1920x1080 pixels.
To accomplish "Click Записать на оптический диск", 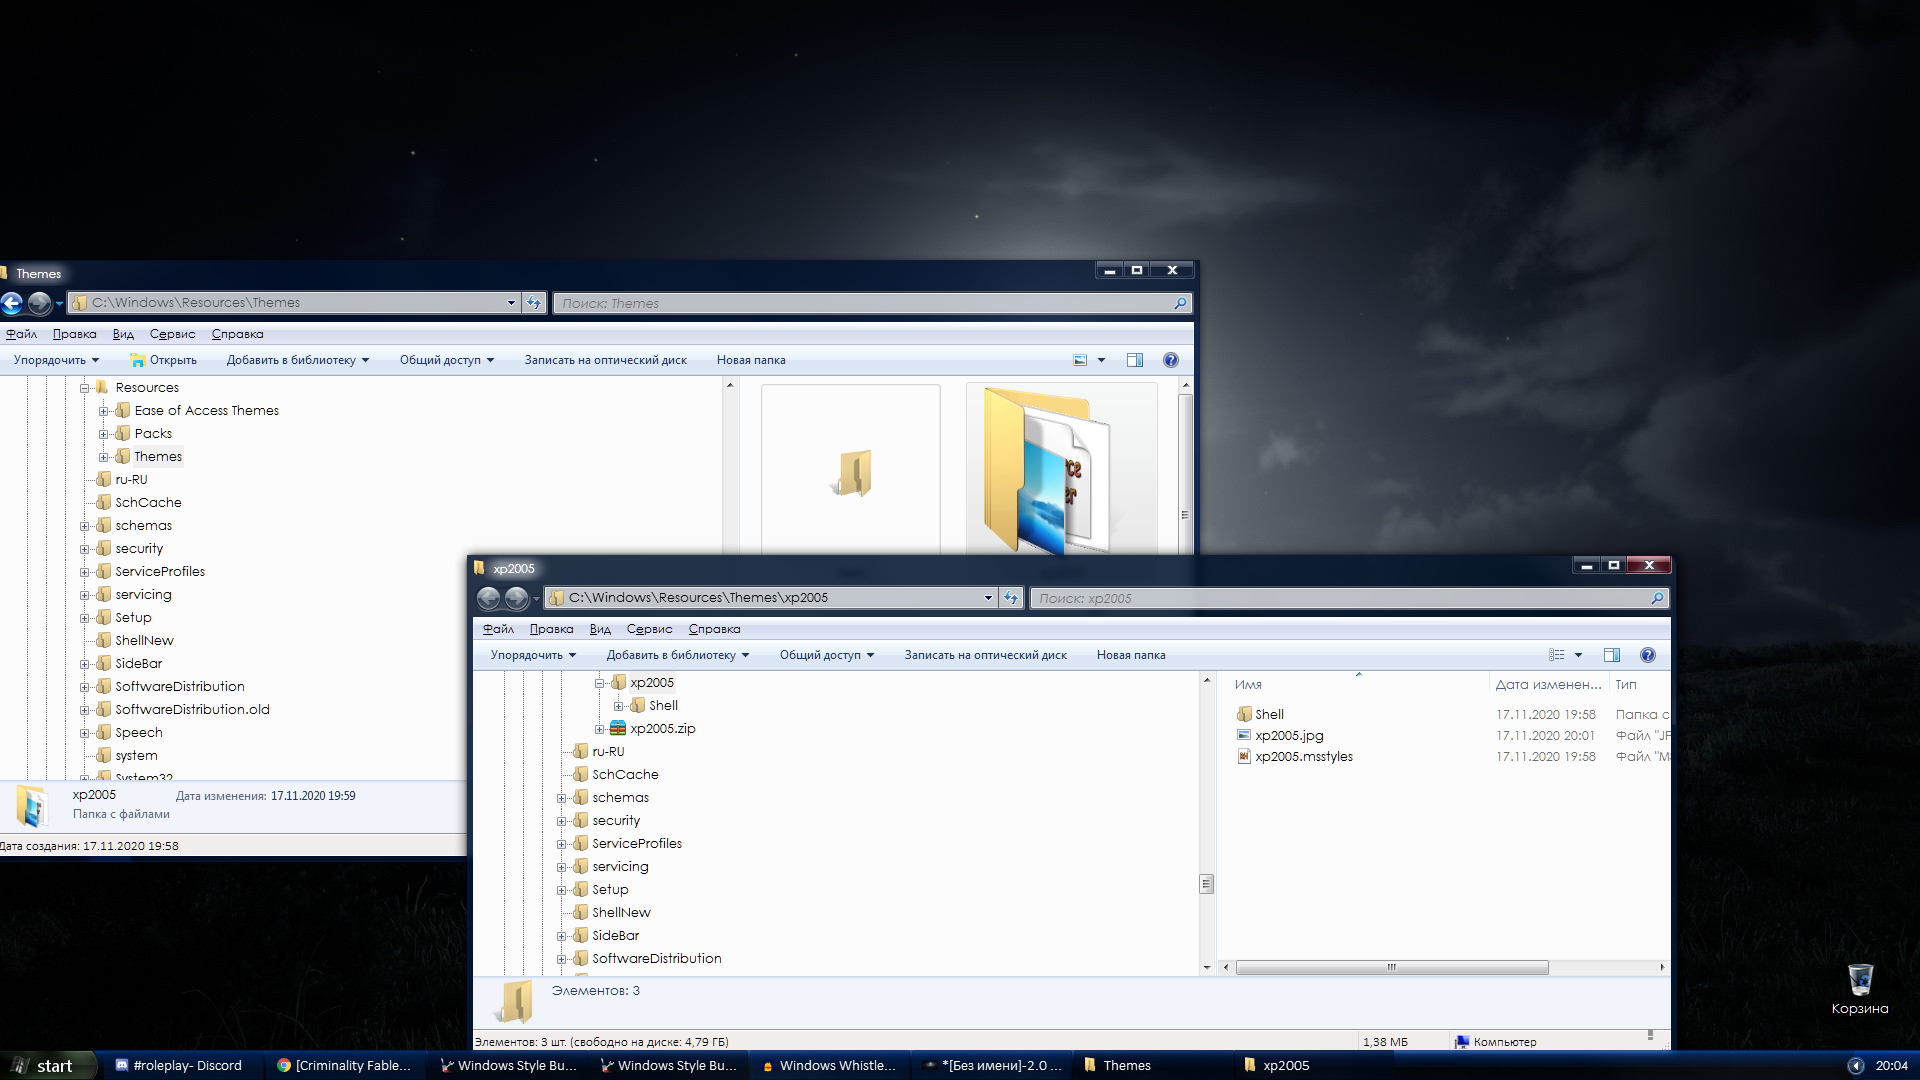I will (984, 655).
